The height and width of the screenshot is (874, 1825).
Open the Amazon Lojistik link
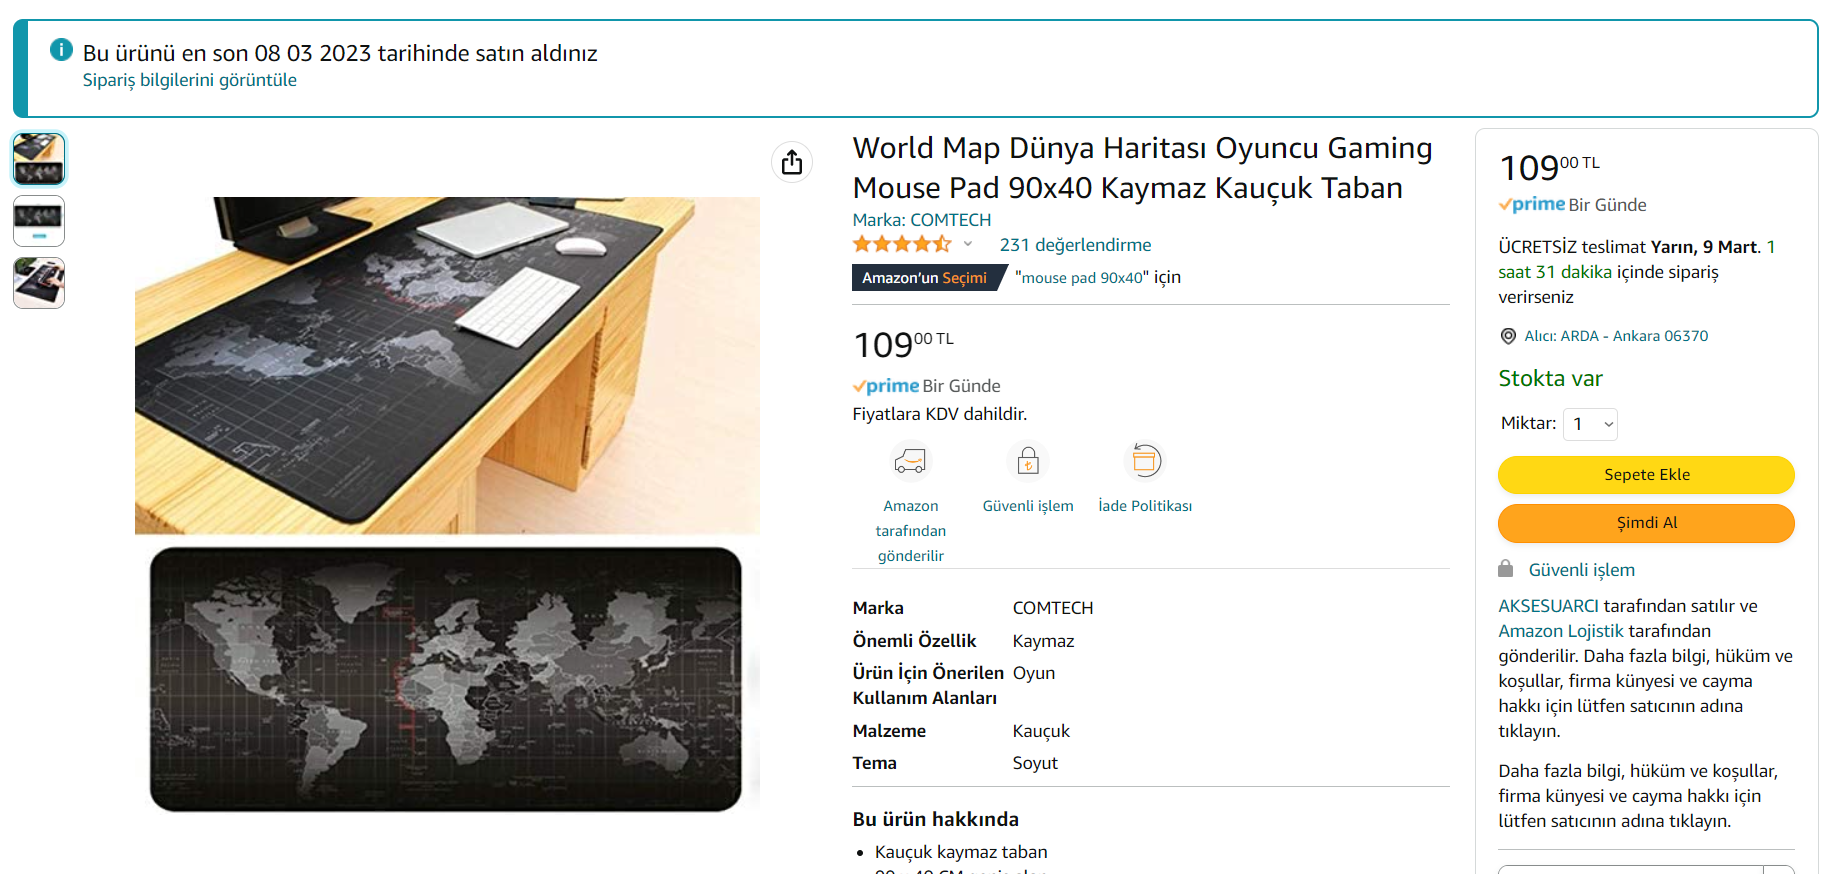click(x=1561, y=631)
